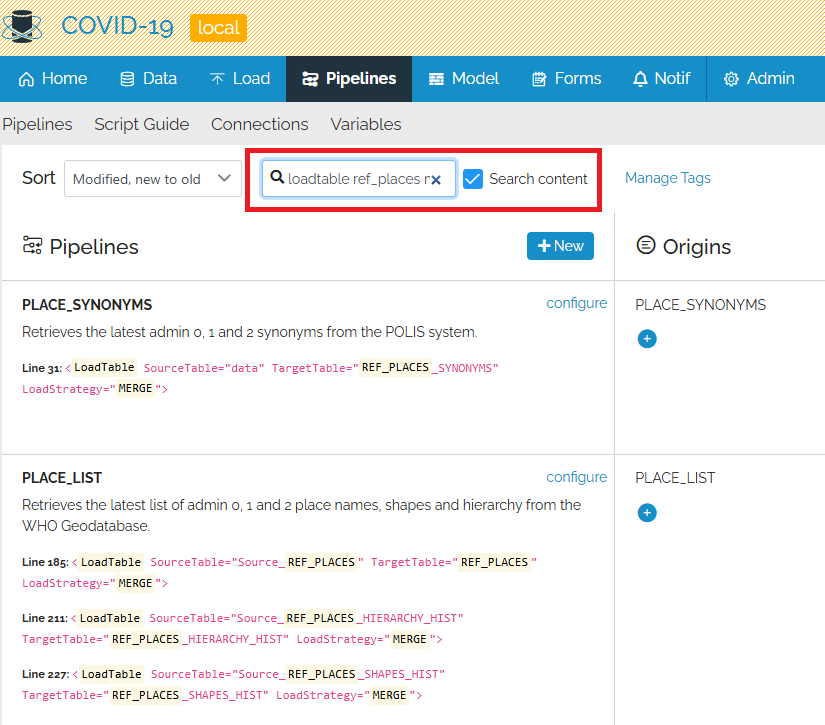Click the Line 227 search result

[234, 684]
